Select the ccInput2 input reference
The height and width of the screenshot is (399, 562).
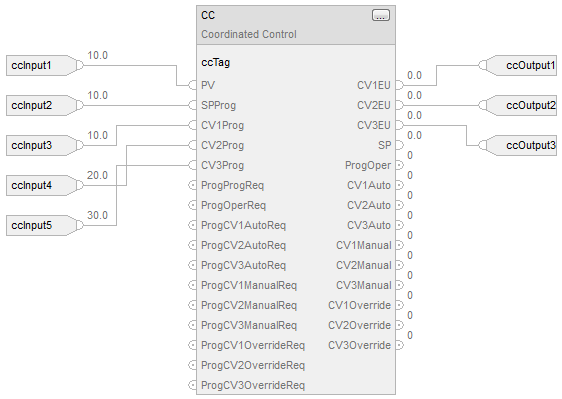44,105
